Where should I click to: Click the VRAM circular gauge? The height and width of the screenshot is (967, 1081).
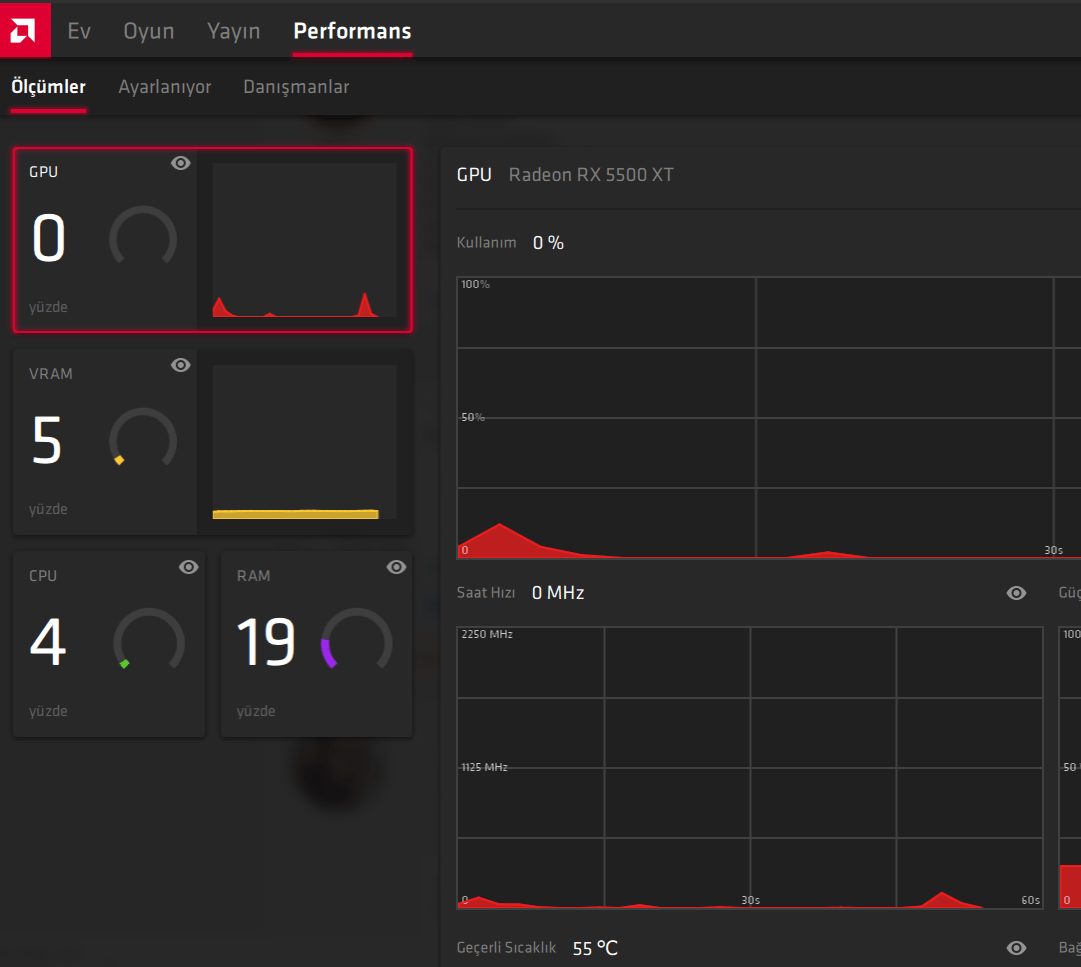point(143,438)
